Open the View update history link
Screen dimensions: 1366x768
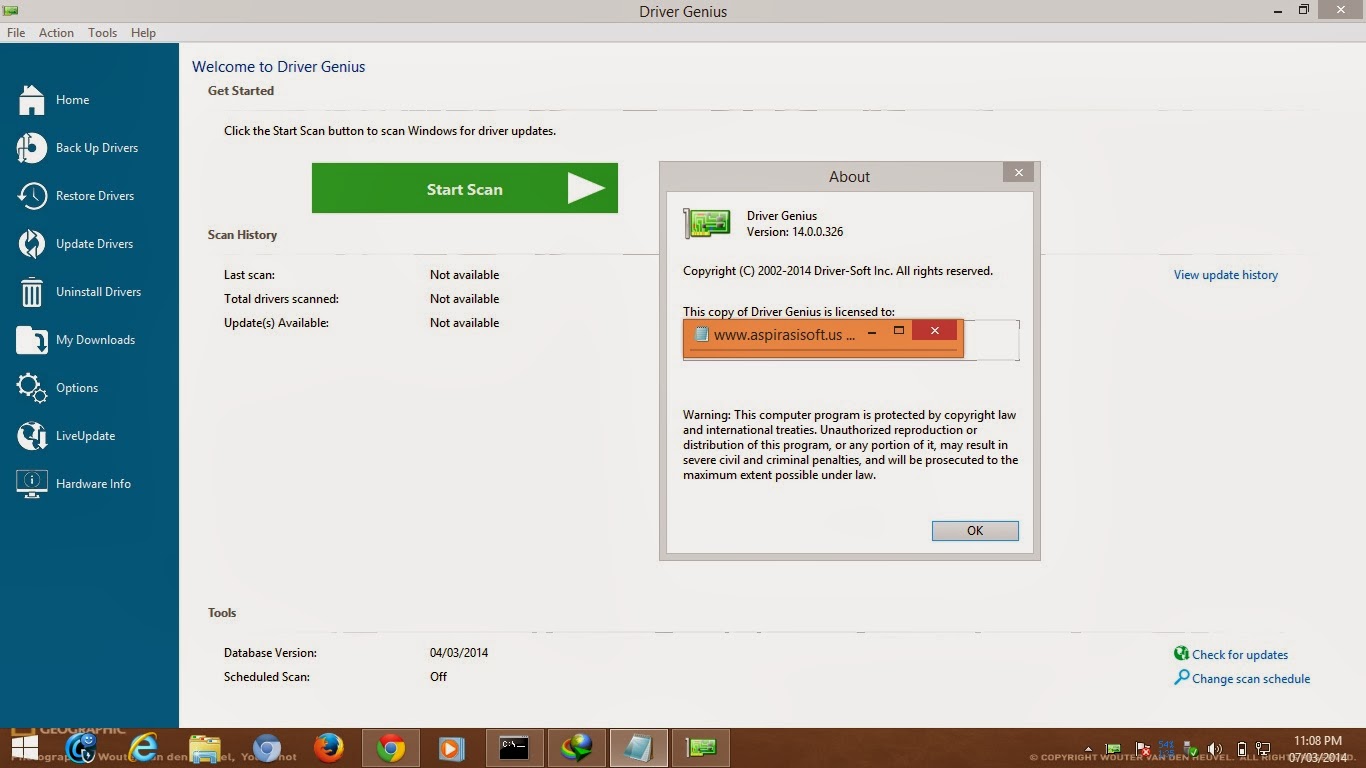click(1226, 275)
